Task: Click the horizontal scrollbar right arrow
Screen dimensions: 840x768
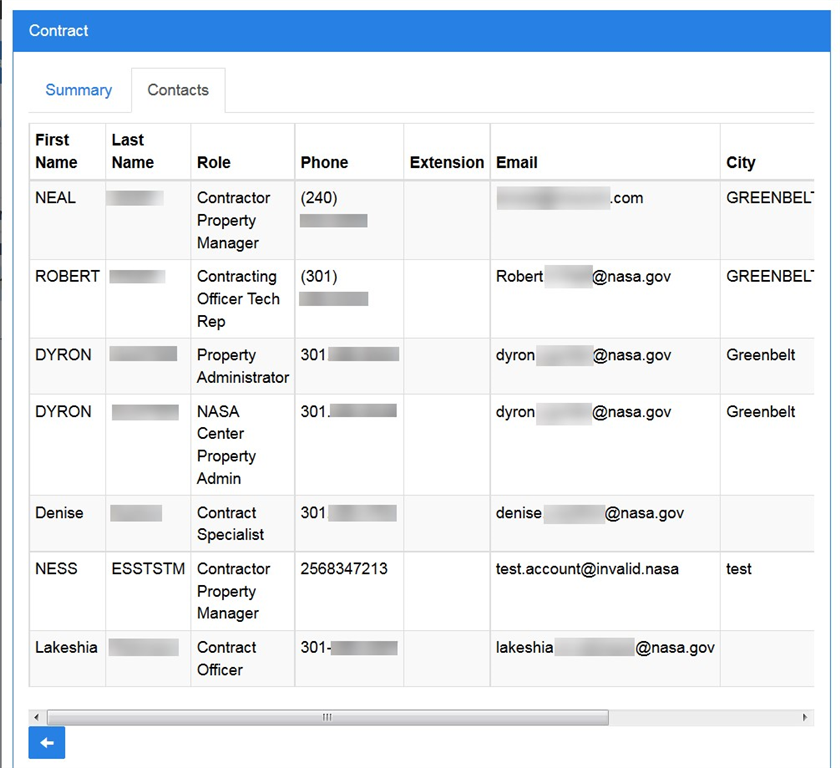Action: click(806, 718)
